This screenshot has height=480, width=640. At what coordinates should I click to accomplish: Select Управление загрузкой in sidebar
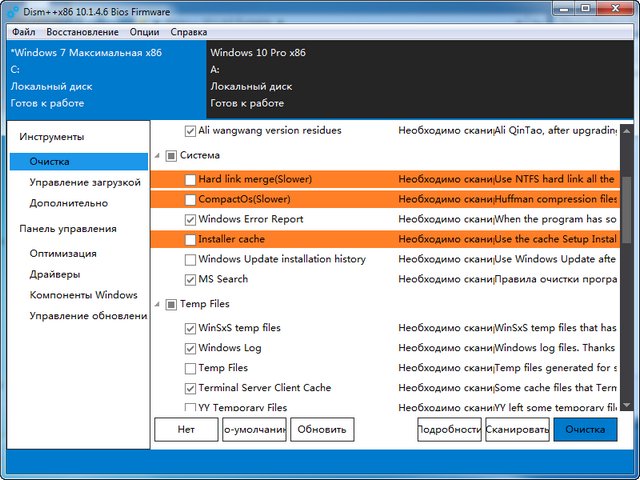click(x=83, y=182)
